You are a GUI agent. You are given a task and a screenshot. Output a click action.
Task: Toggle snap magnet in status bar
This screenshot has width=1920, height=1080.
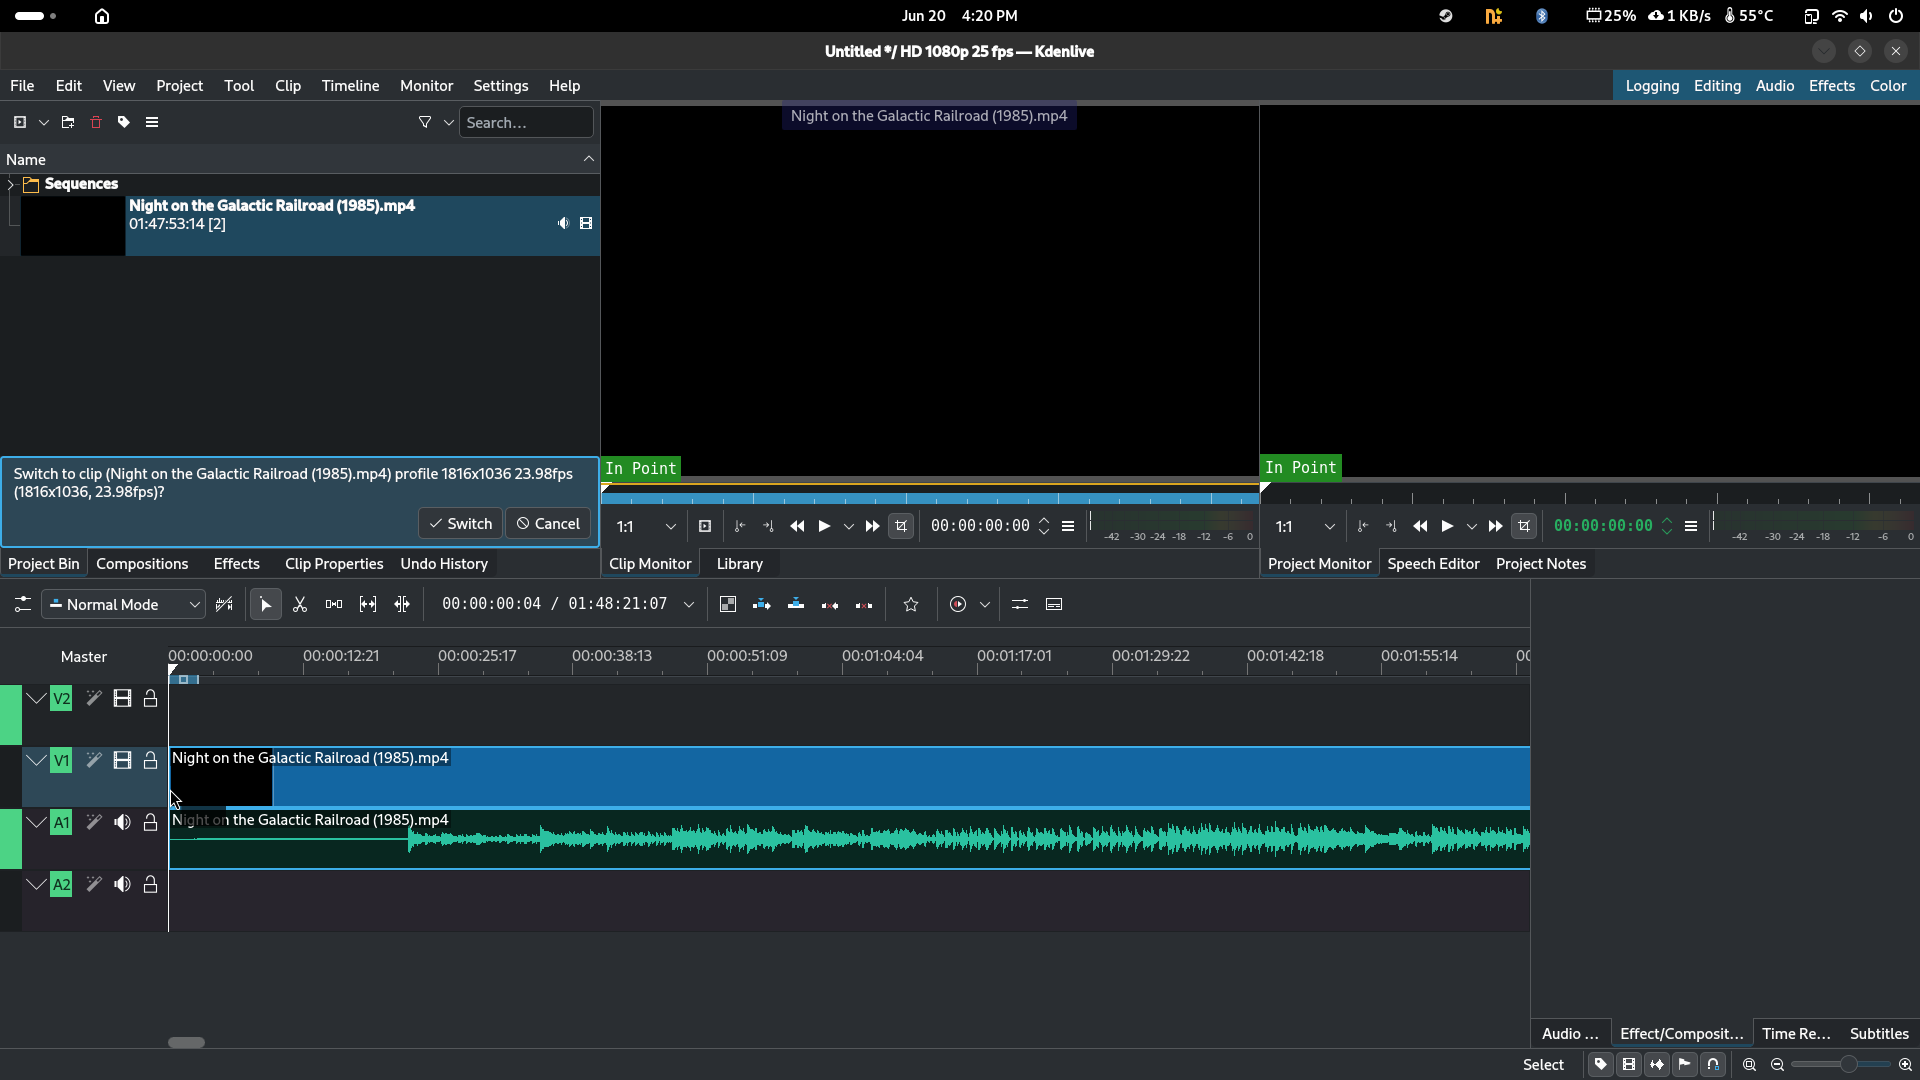click(1713, 1065)
